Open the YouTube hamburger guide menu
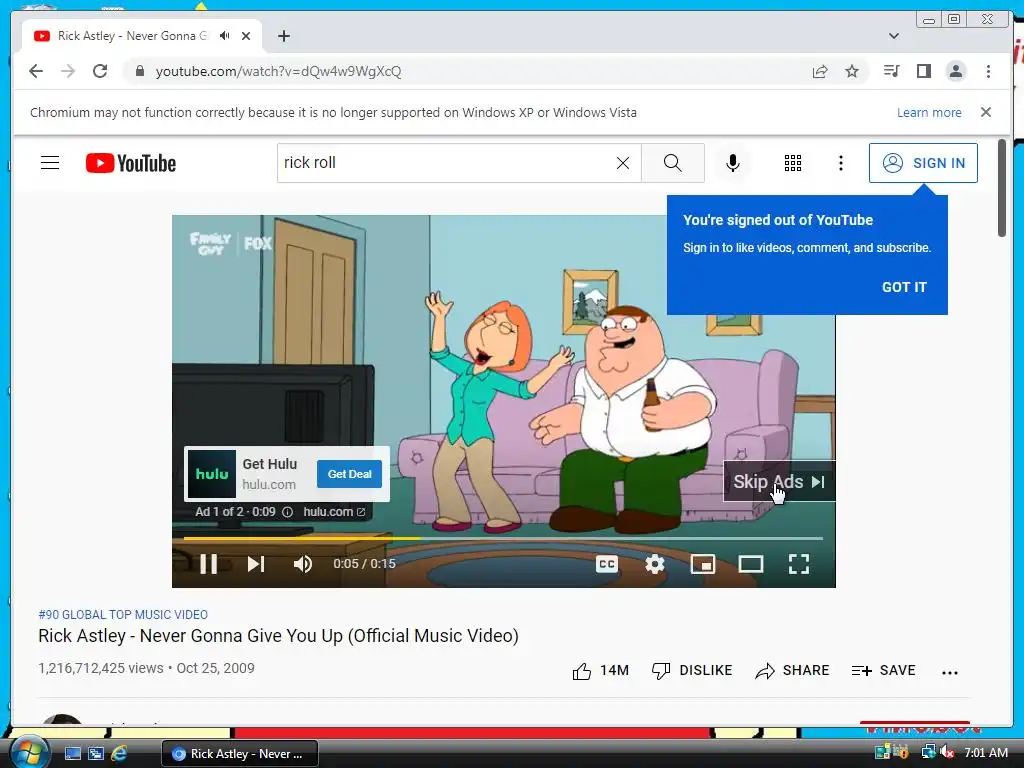This screenshot has height=768, width=1024. [50, 163]
